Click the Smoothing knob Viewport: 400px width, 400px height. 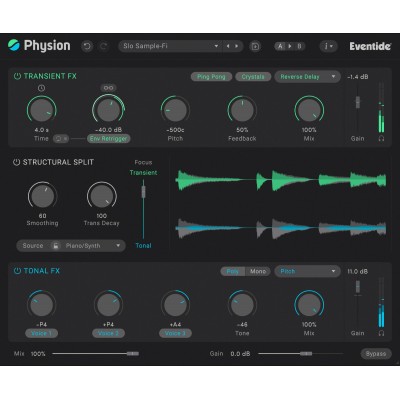[42, 196]
